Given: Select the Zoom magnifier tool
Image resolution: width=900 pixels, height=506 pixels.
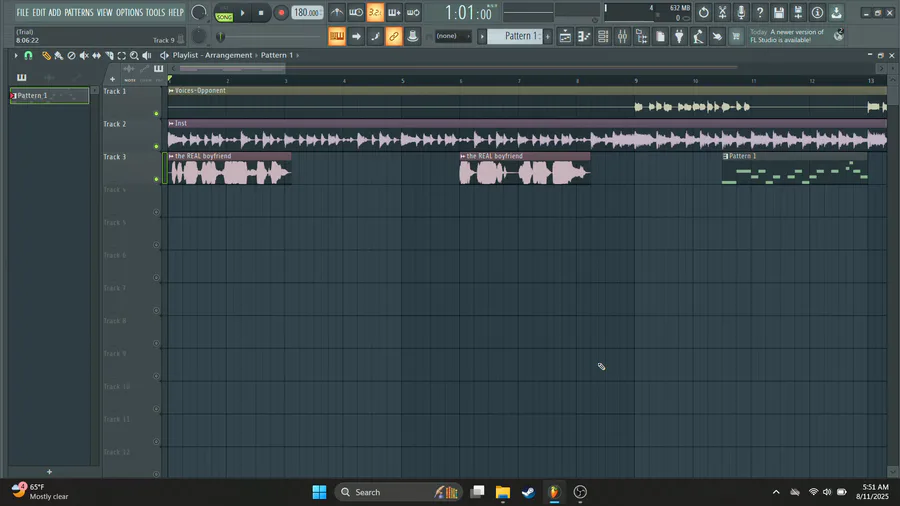Looking at the screenshot, I should point(134,56).
